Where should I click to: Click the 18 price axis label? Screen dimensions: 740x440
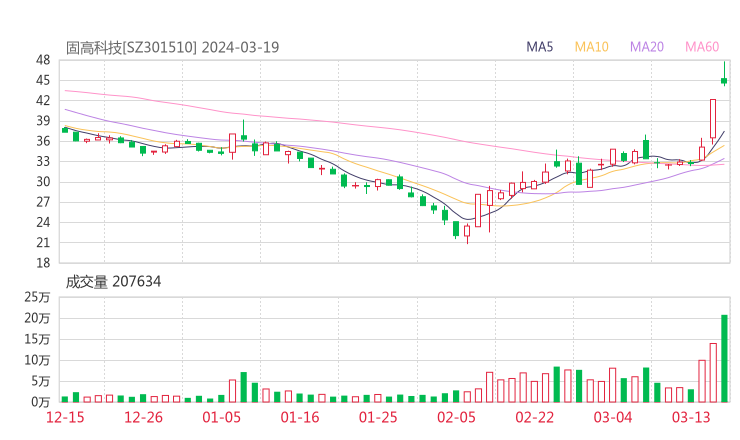(43, 263)
